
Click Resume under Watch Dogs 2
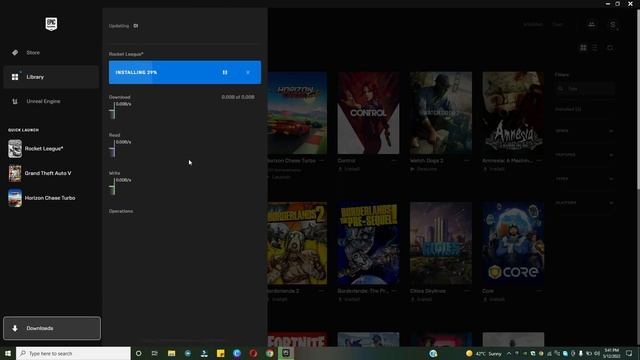click(x=424, y=169)
